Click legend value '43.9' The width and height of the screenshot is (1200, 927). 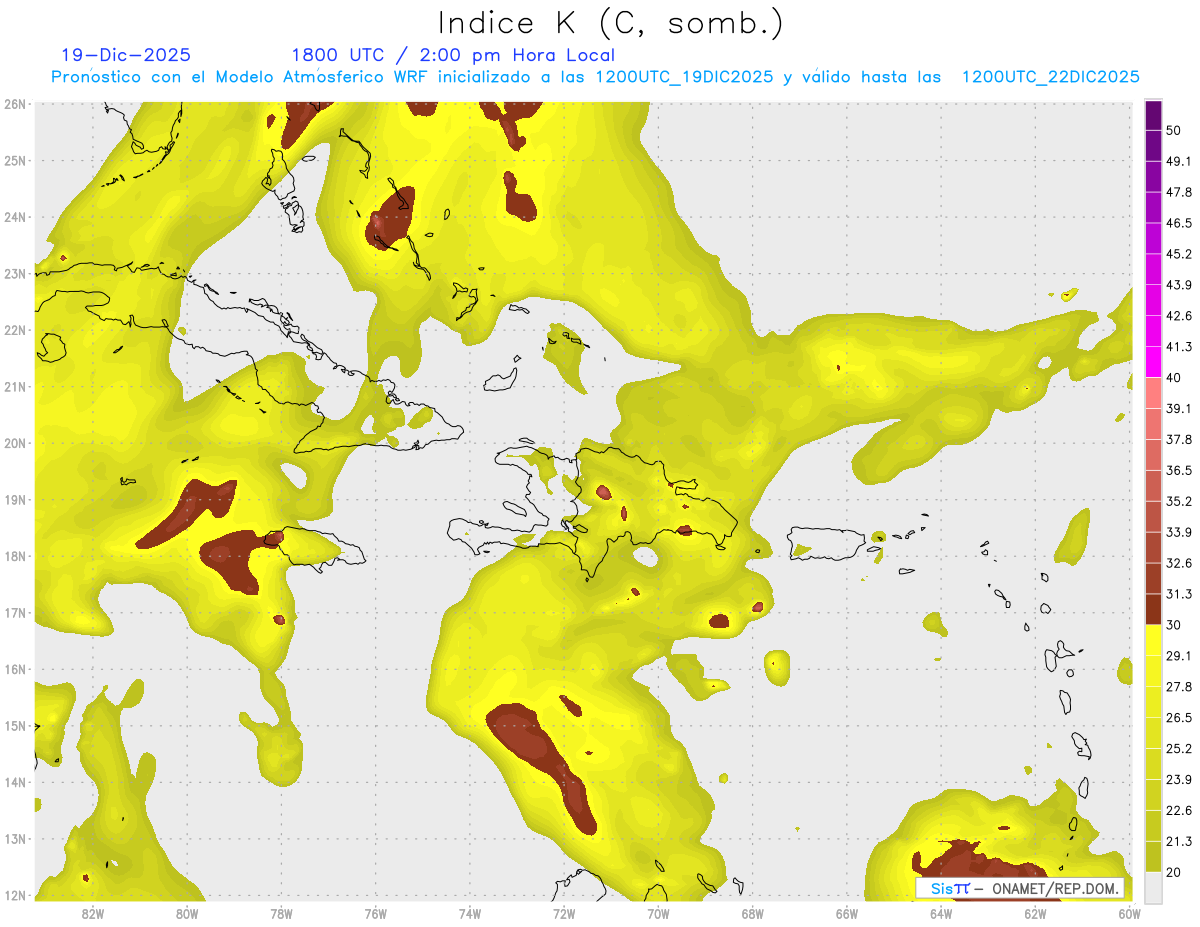[1178, 285]
